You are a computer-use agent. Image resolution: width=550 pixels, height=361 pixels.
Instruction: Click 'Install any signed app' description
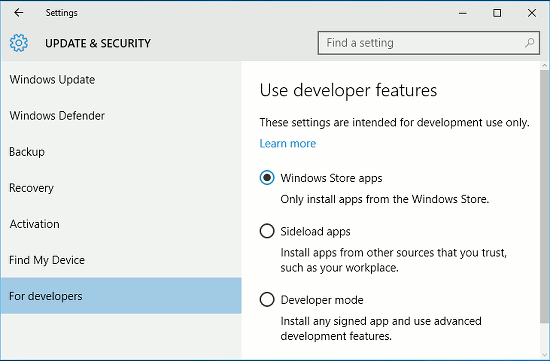381,328
